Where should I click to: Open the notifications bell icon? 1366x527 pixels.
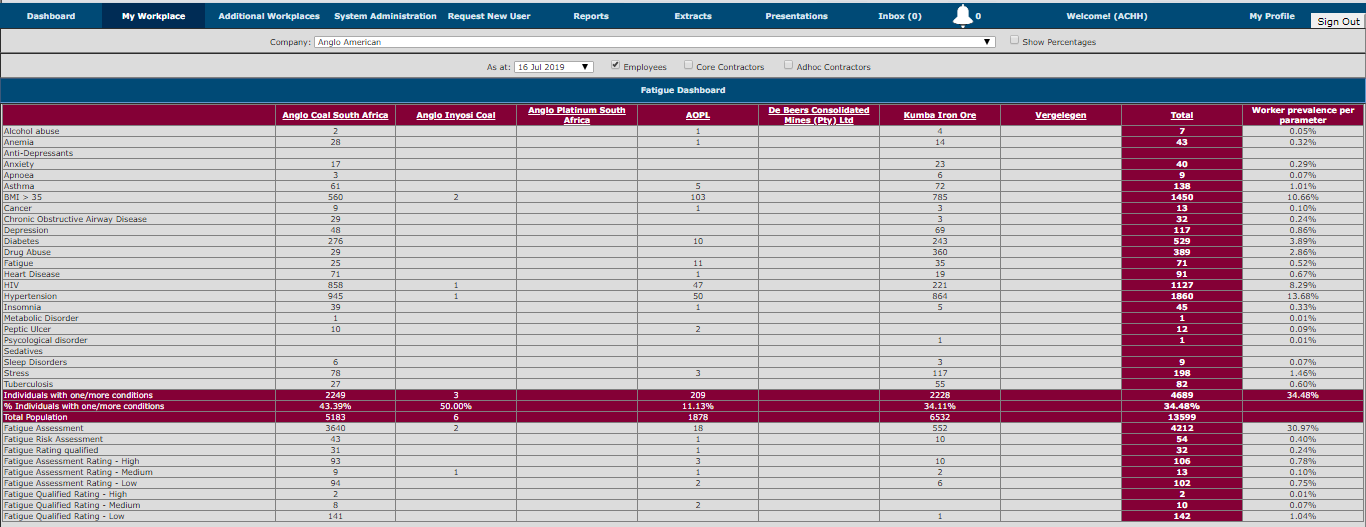click(962, 15)
